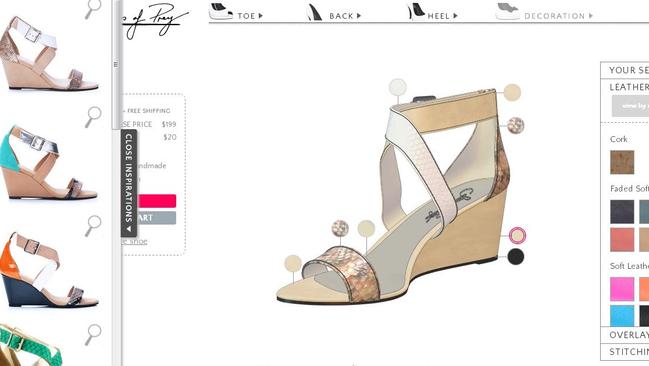Choose the dark navy faded leather swatch
This screenshot has height=366, width=649.
(x=622, y=212)
